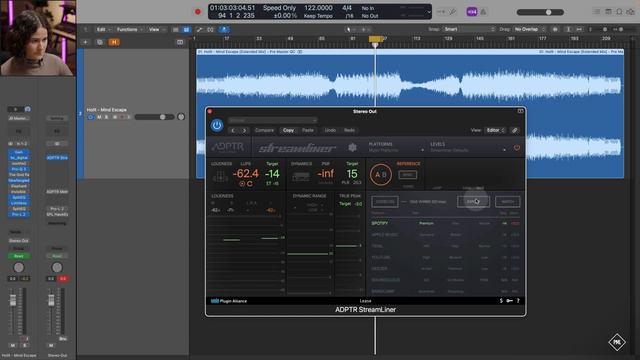640x360 pixels.
Task: Toggle the green Read automation button
Action: coord(19,256)
